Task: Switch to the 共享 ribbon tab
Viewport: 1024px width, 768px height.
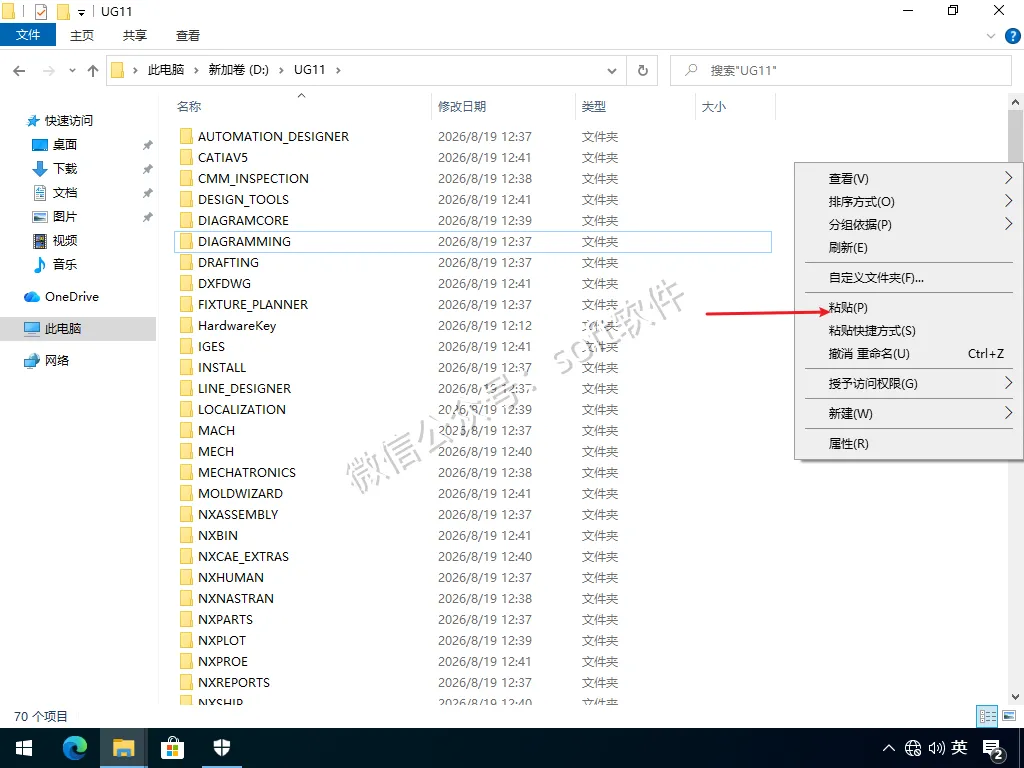Action: coord(135,35)
